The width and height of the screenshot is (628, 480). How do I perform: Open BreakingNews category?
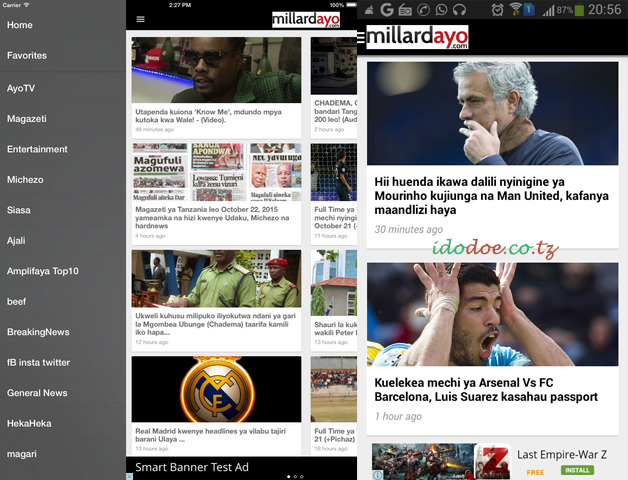(x=62, y=332)
